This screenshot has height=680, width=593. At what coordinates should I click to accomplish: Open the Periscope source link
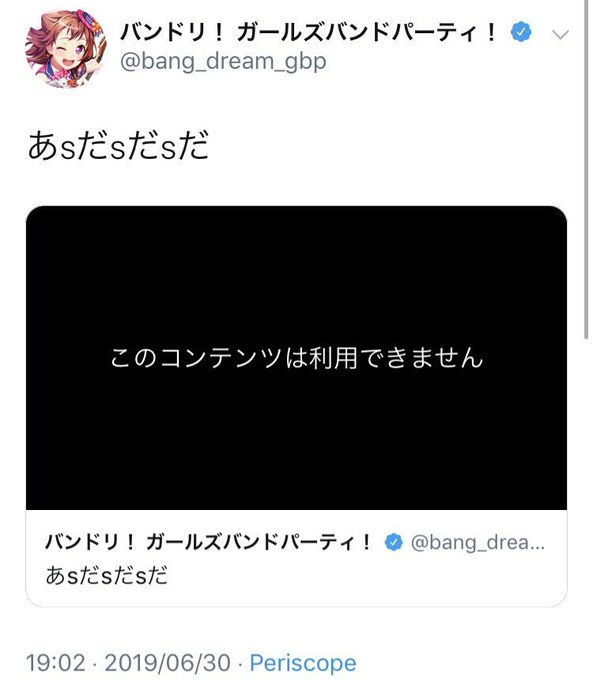pos(303,664)
